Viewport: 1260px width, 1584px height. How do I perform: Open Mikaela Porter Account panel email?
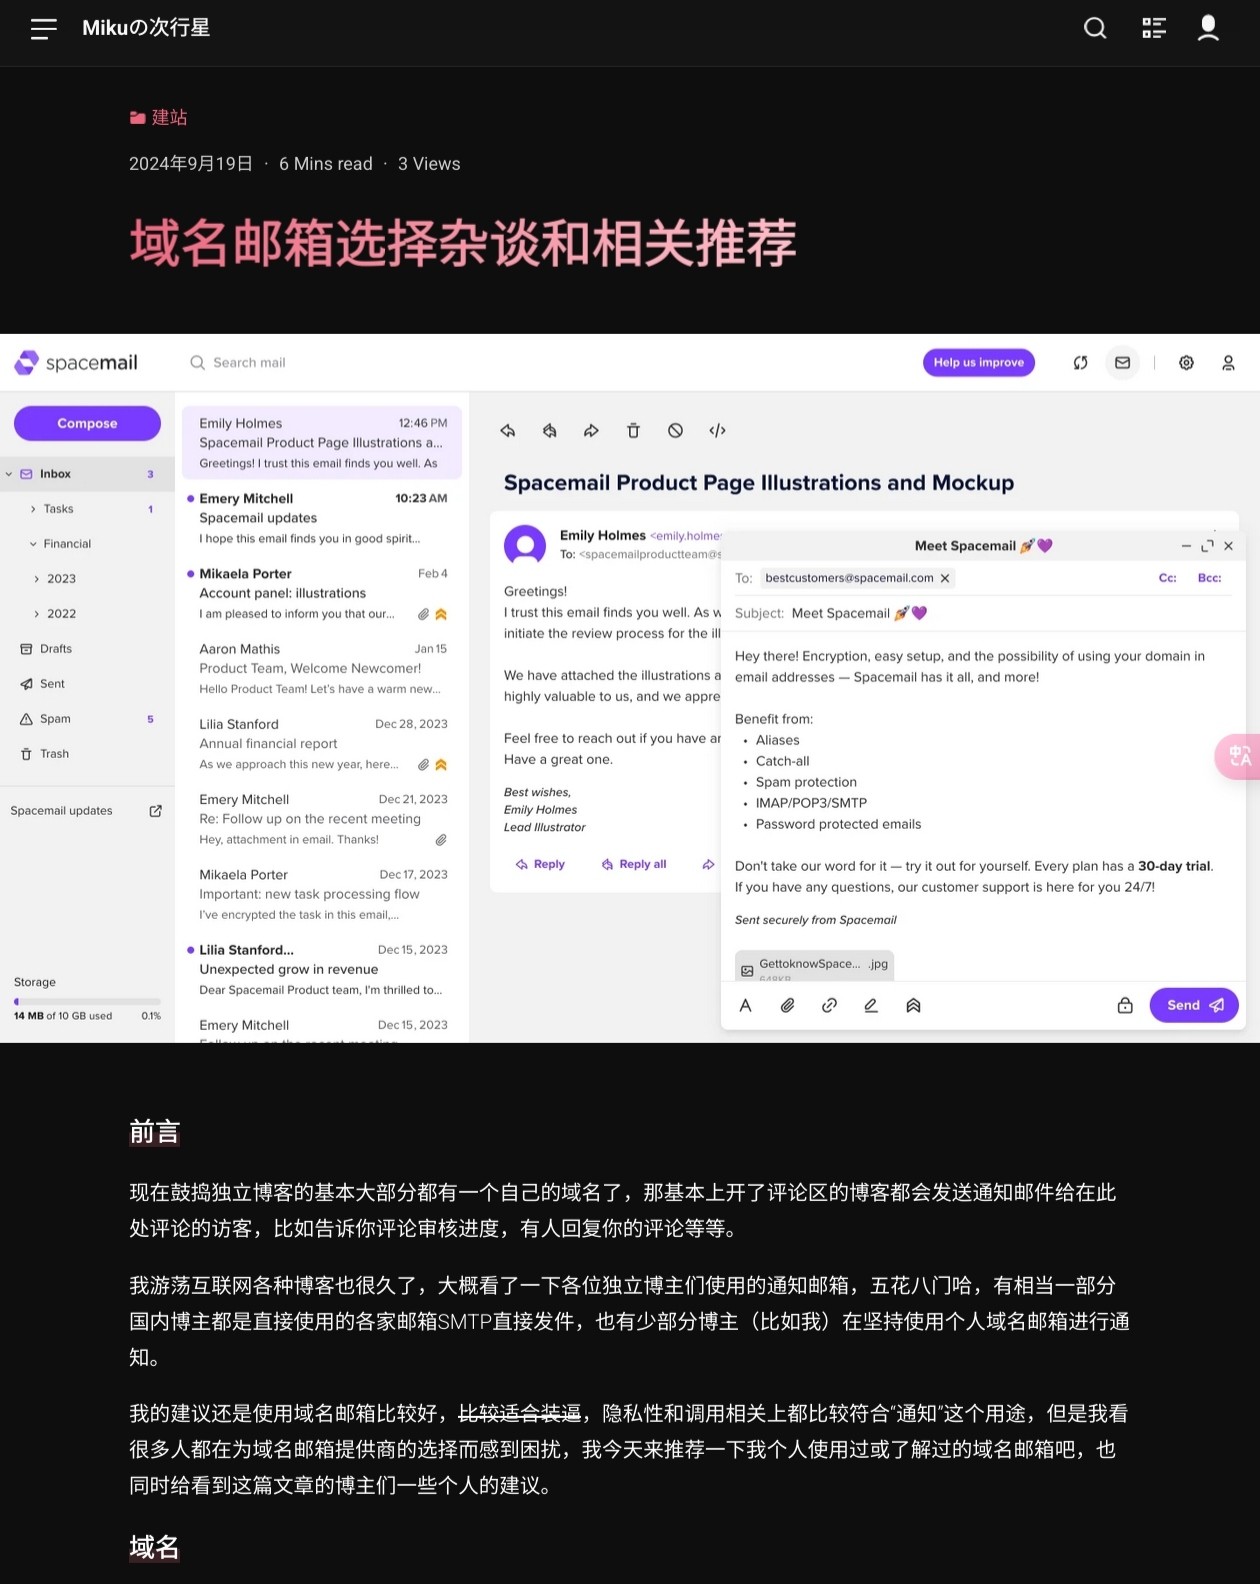coord(322,593)
